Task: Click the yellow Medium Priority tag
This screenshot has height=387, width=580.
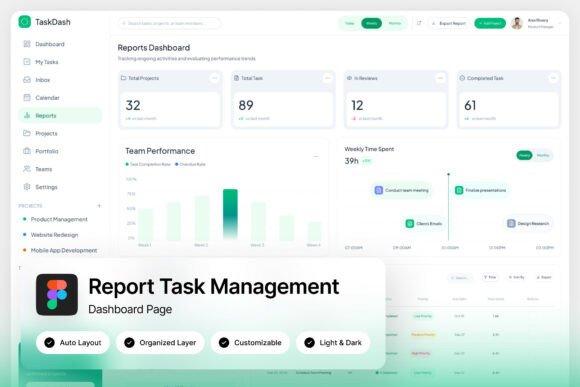Action: 423,334
